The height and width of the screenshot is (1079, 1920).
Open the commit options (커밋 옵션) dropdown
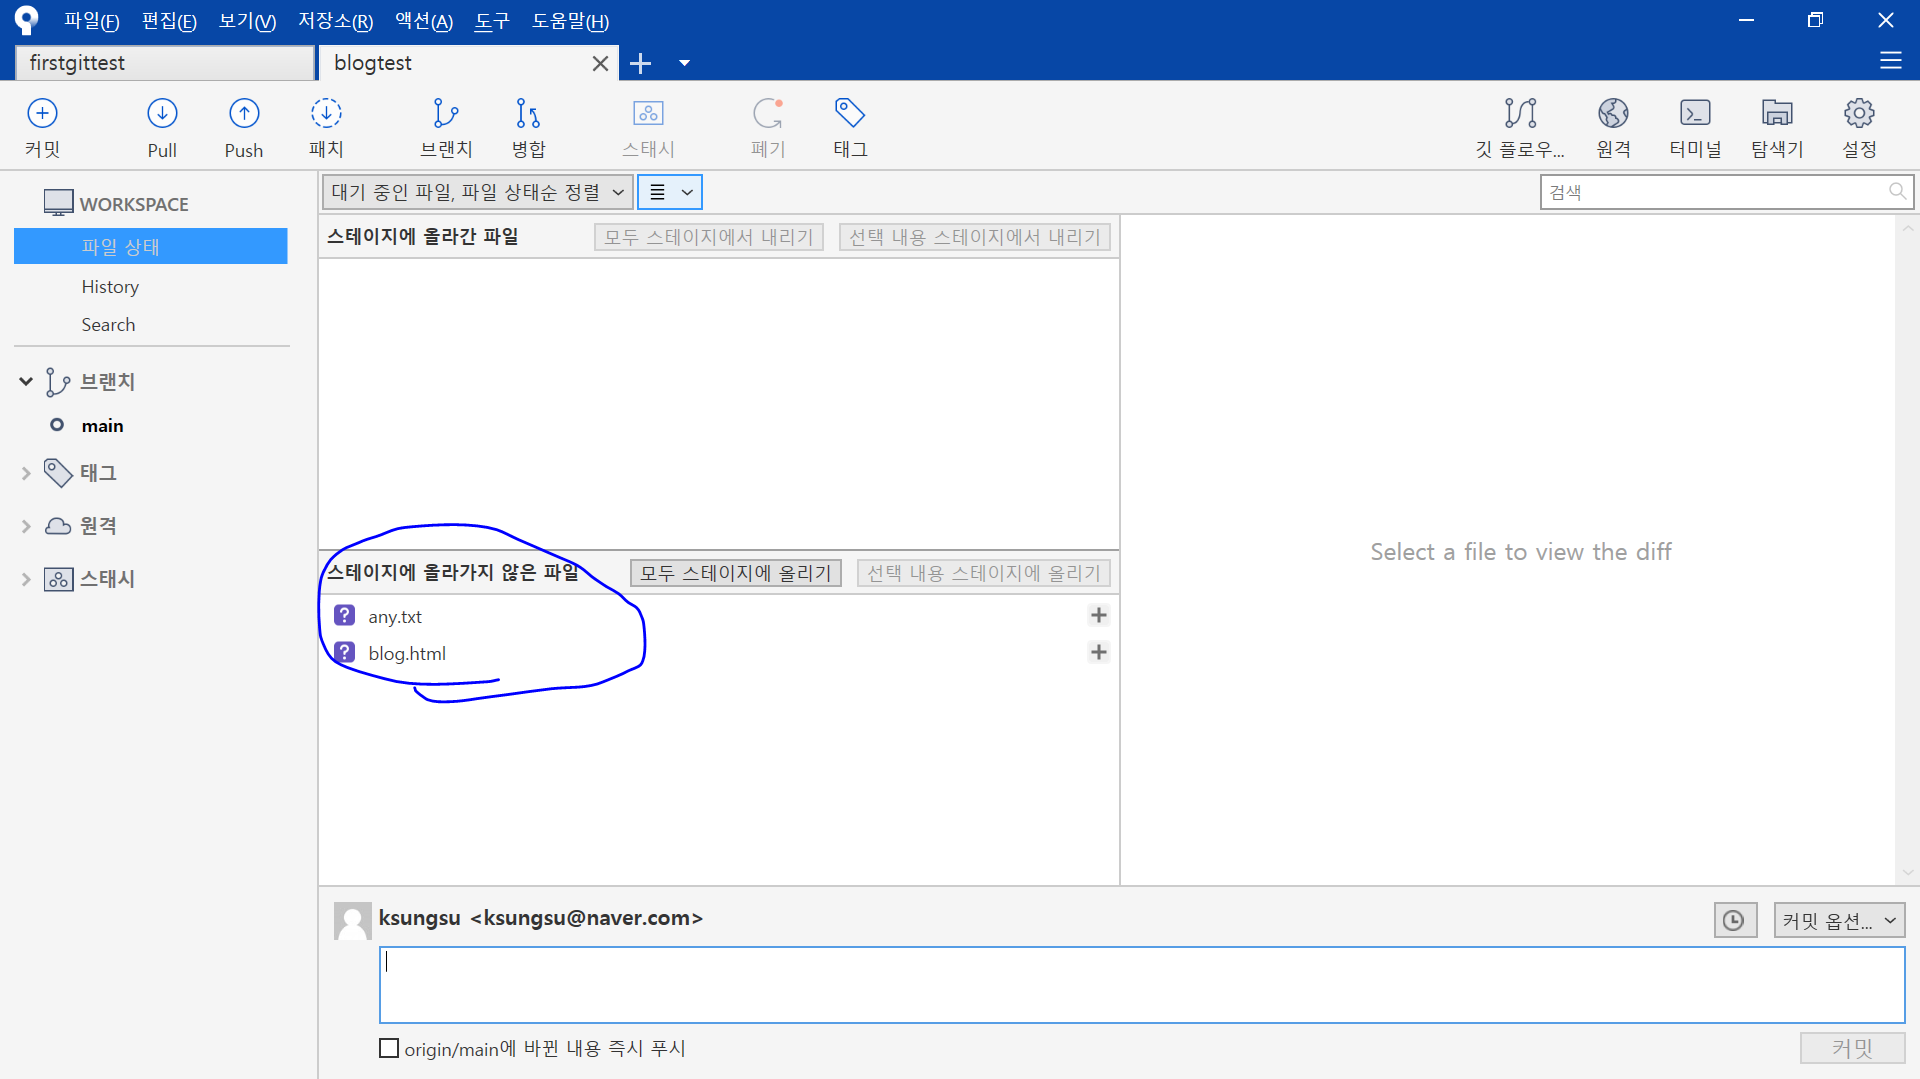(x=1839, y=920)
